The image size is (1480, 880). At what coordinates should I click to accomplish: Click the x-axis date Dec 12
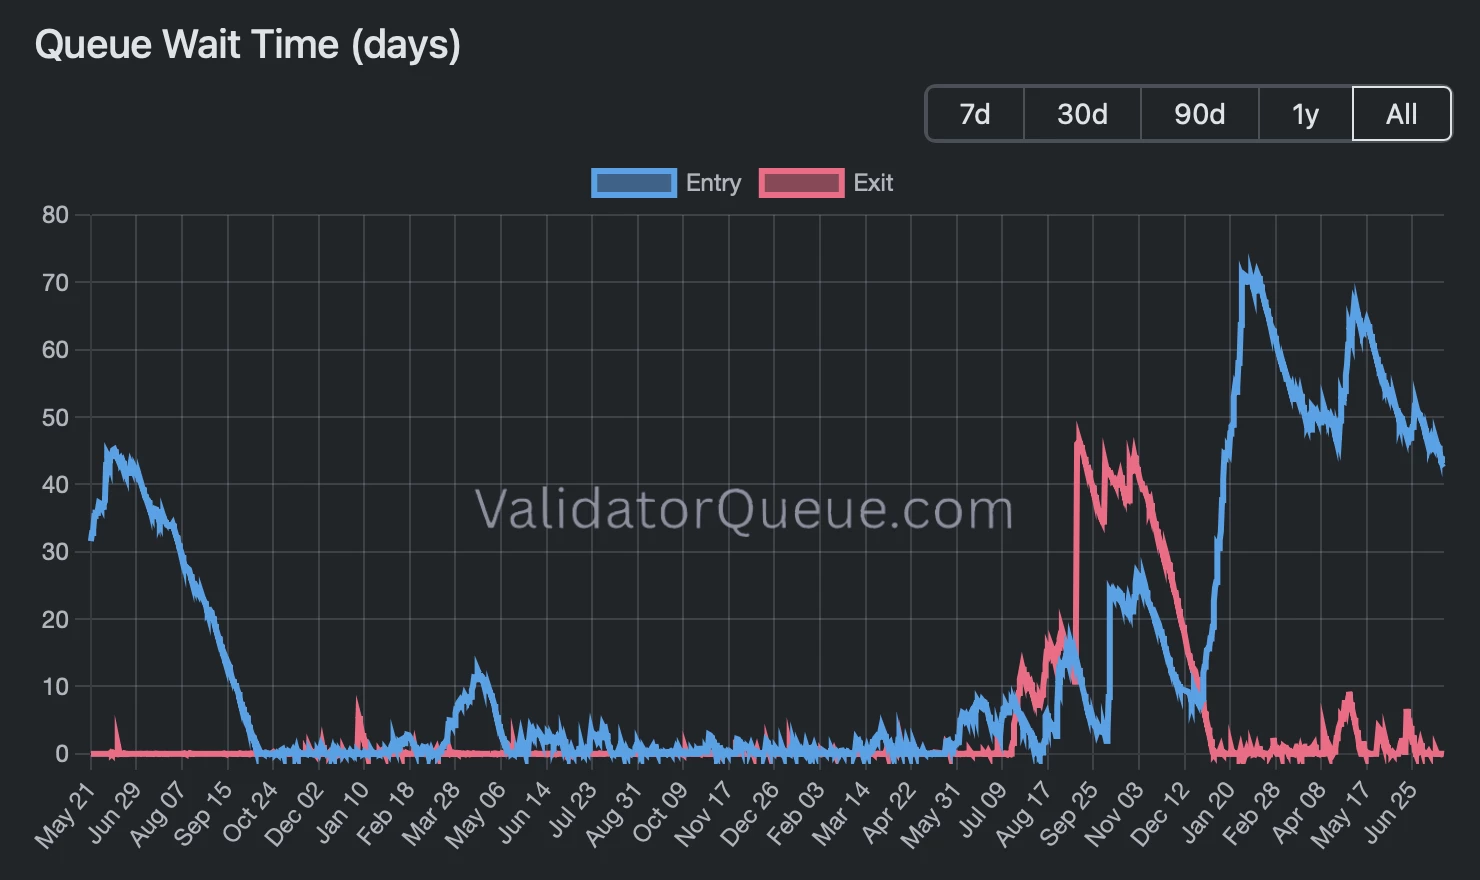1159,815
